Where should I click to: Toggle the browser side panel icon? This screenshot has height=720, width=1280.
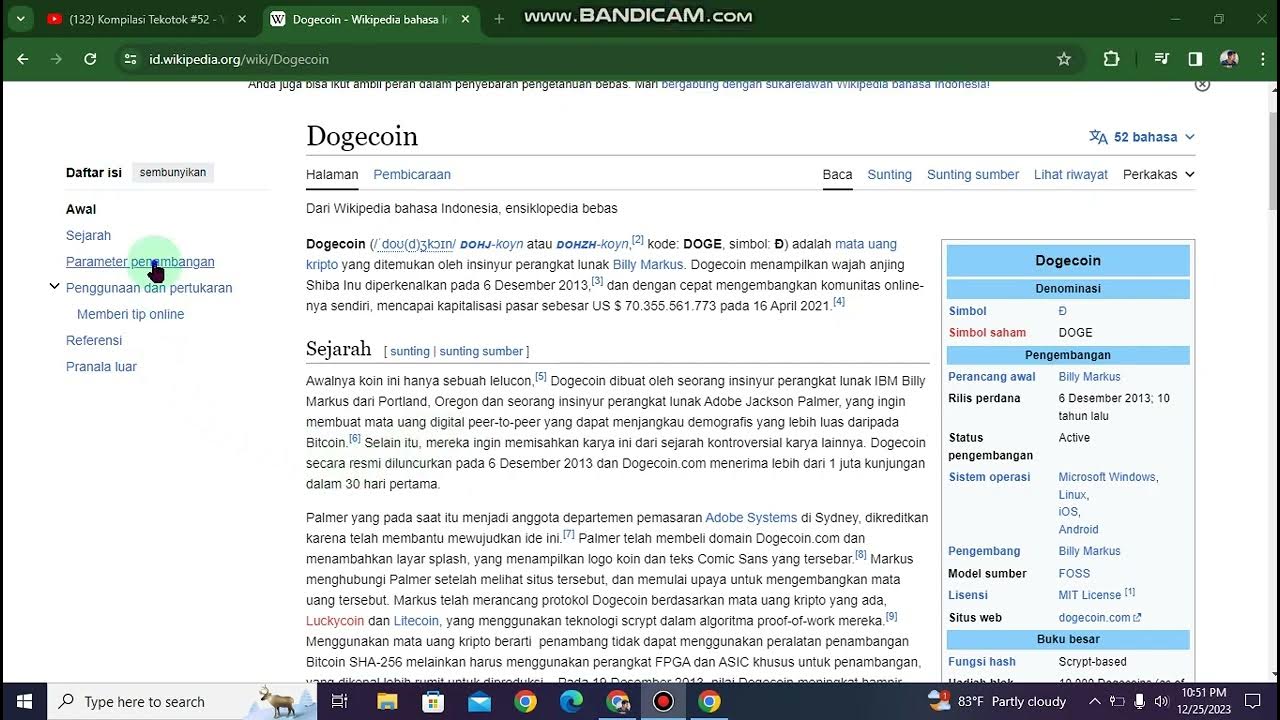coord(1195,59)
